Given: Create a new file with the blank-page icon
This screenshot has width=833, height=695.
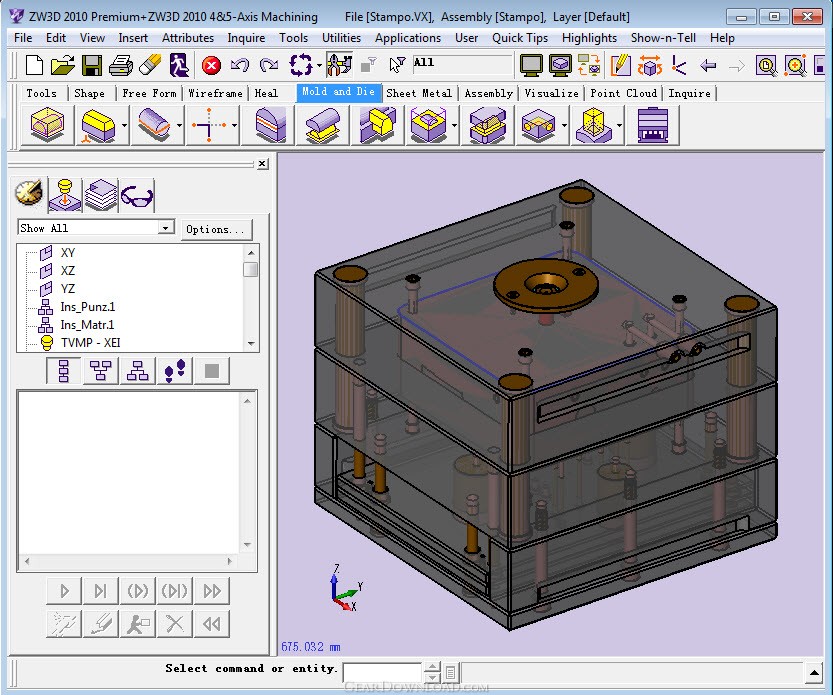Looking at the screenshot, I should coord(35,65).
